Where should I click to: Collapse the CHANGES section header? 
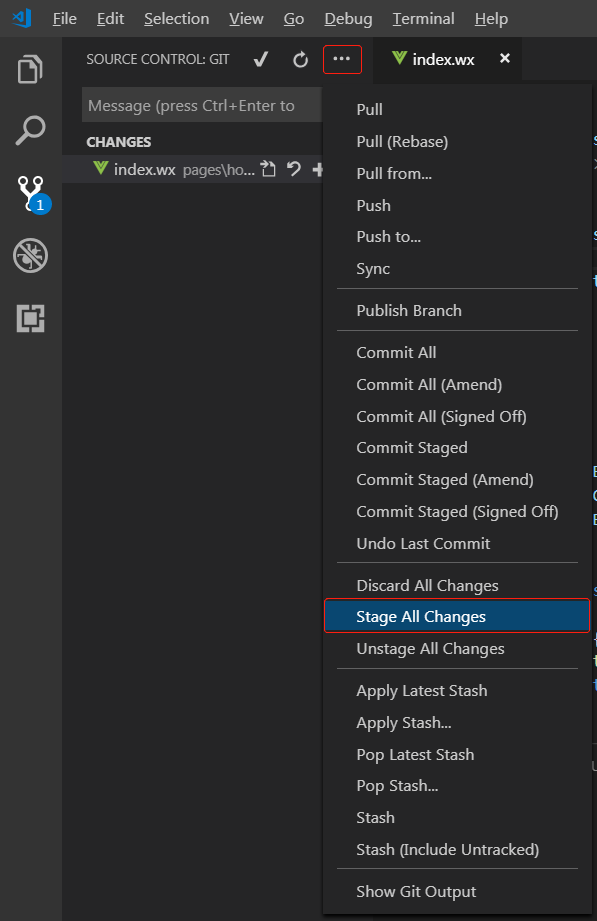[x=119, y=142]
